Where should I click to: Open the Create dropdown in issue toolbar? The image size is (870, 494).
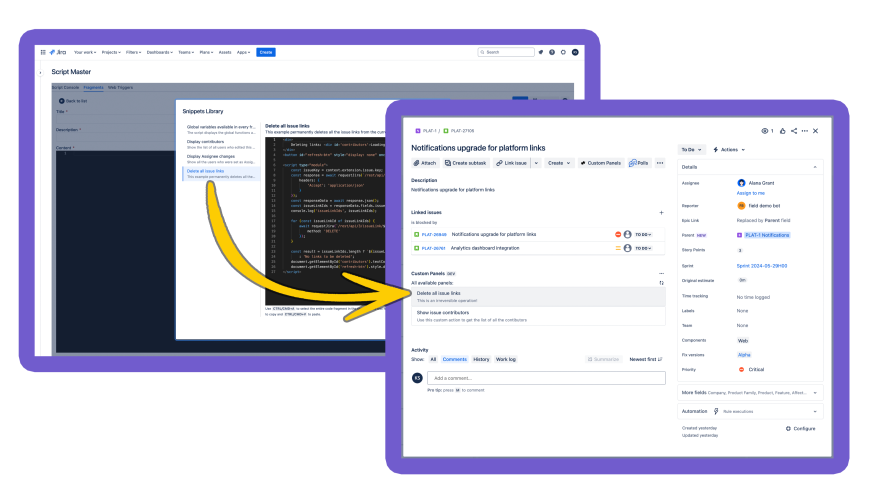(559, 163)
